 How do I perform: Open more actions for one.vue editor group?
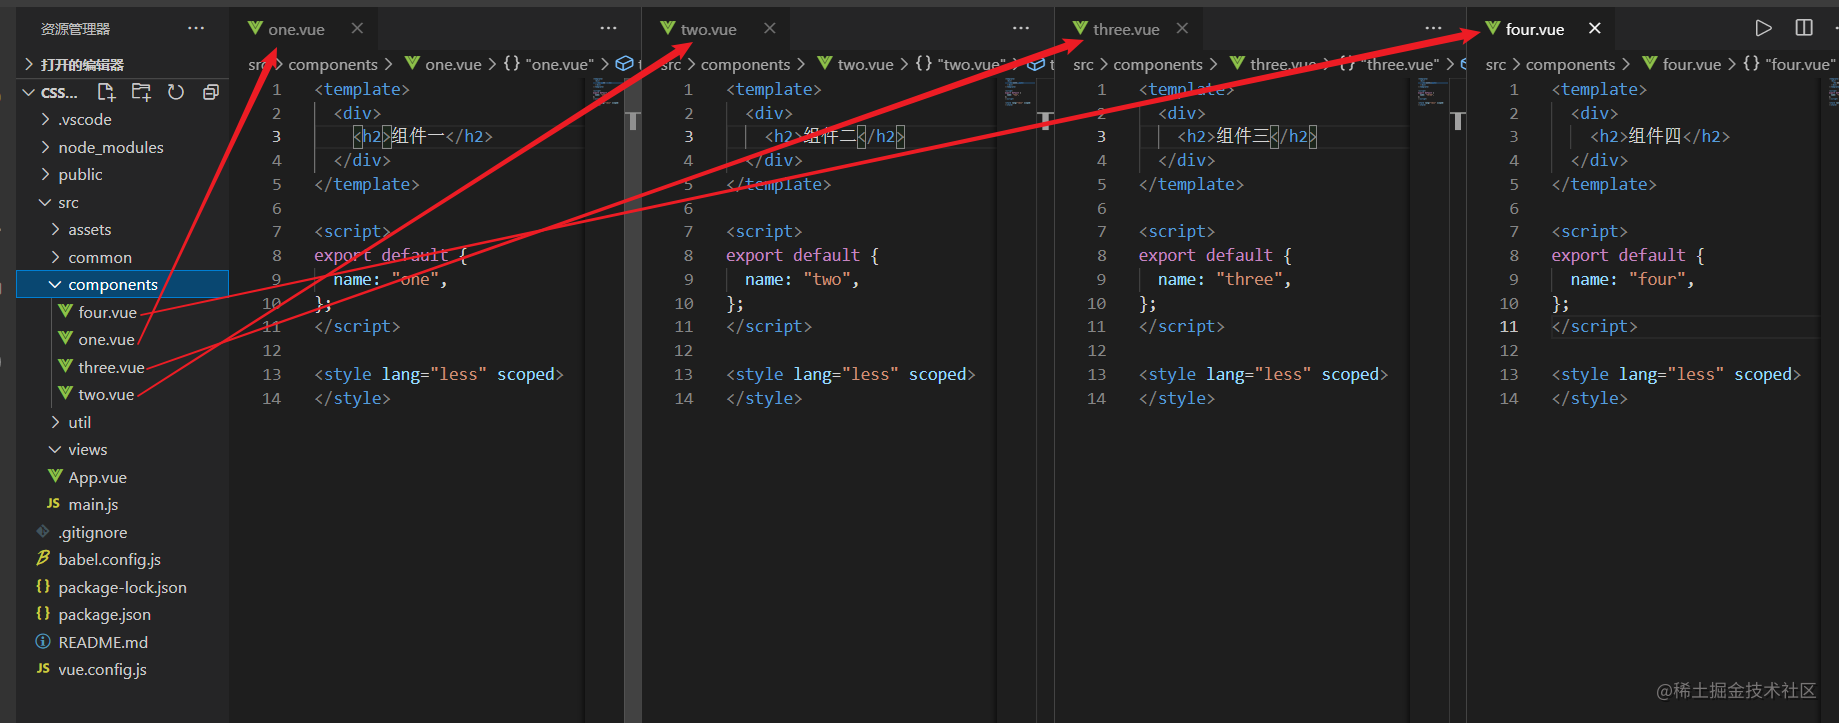click(608, 28)
